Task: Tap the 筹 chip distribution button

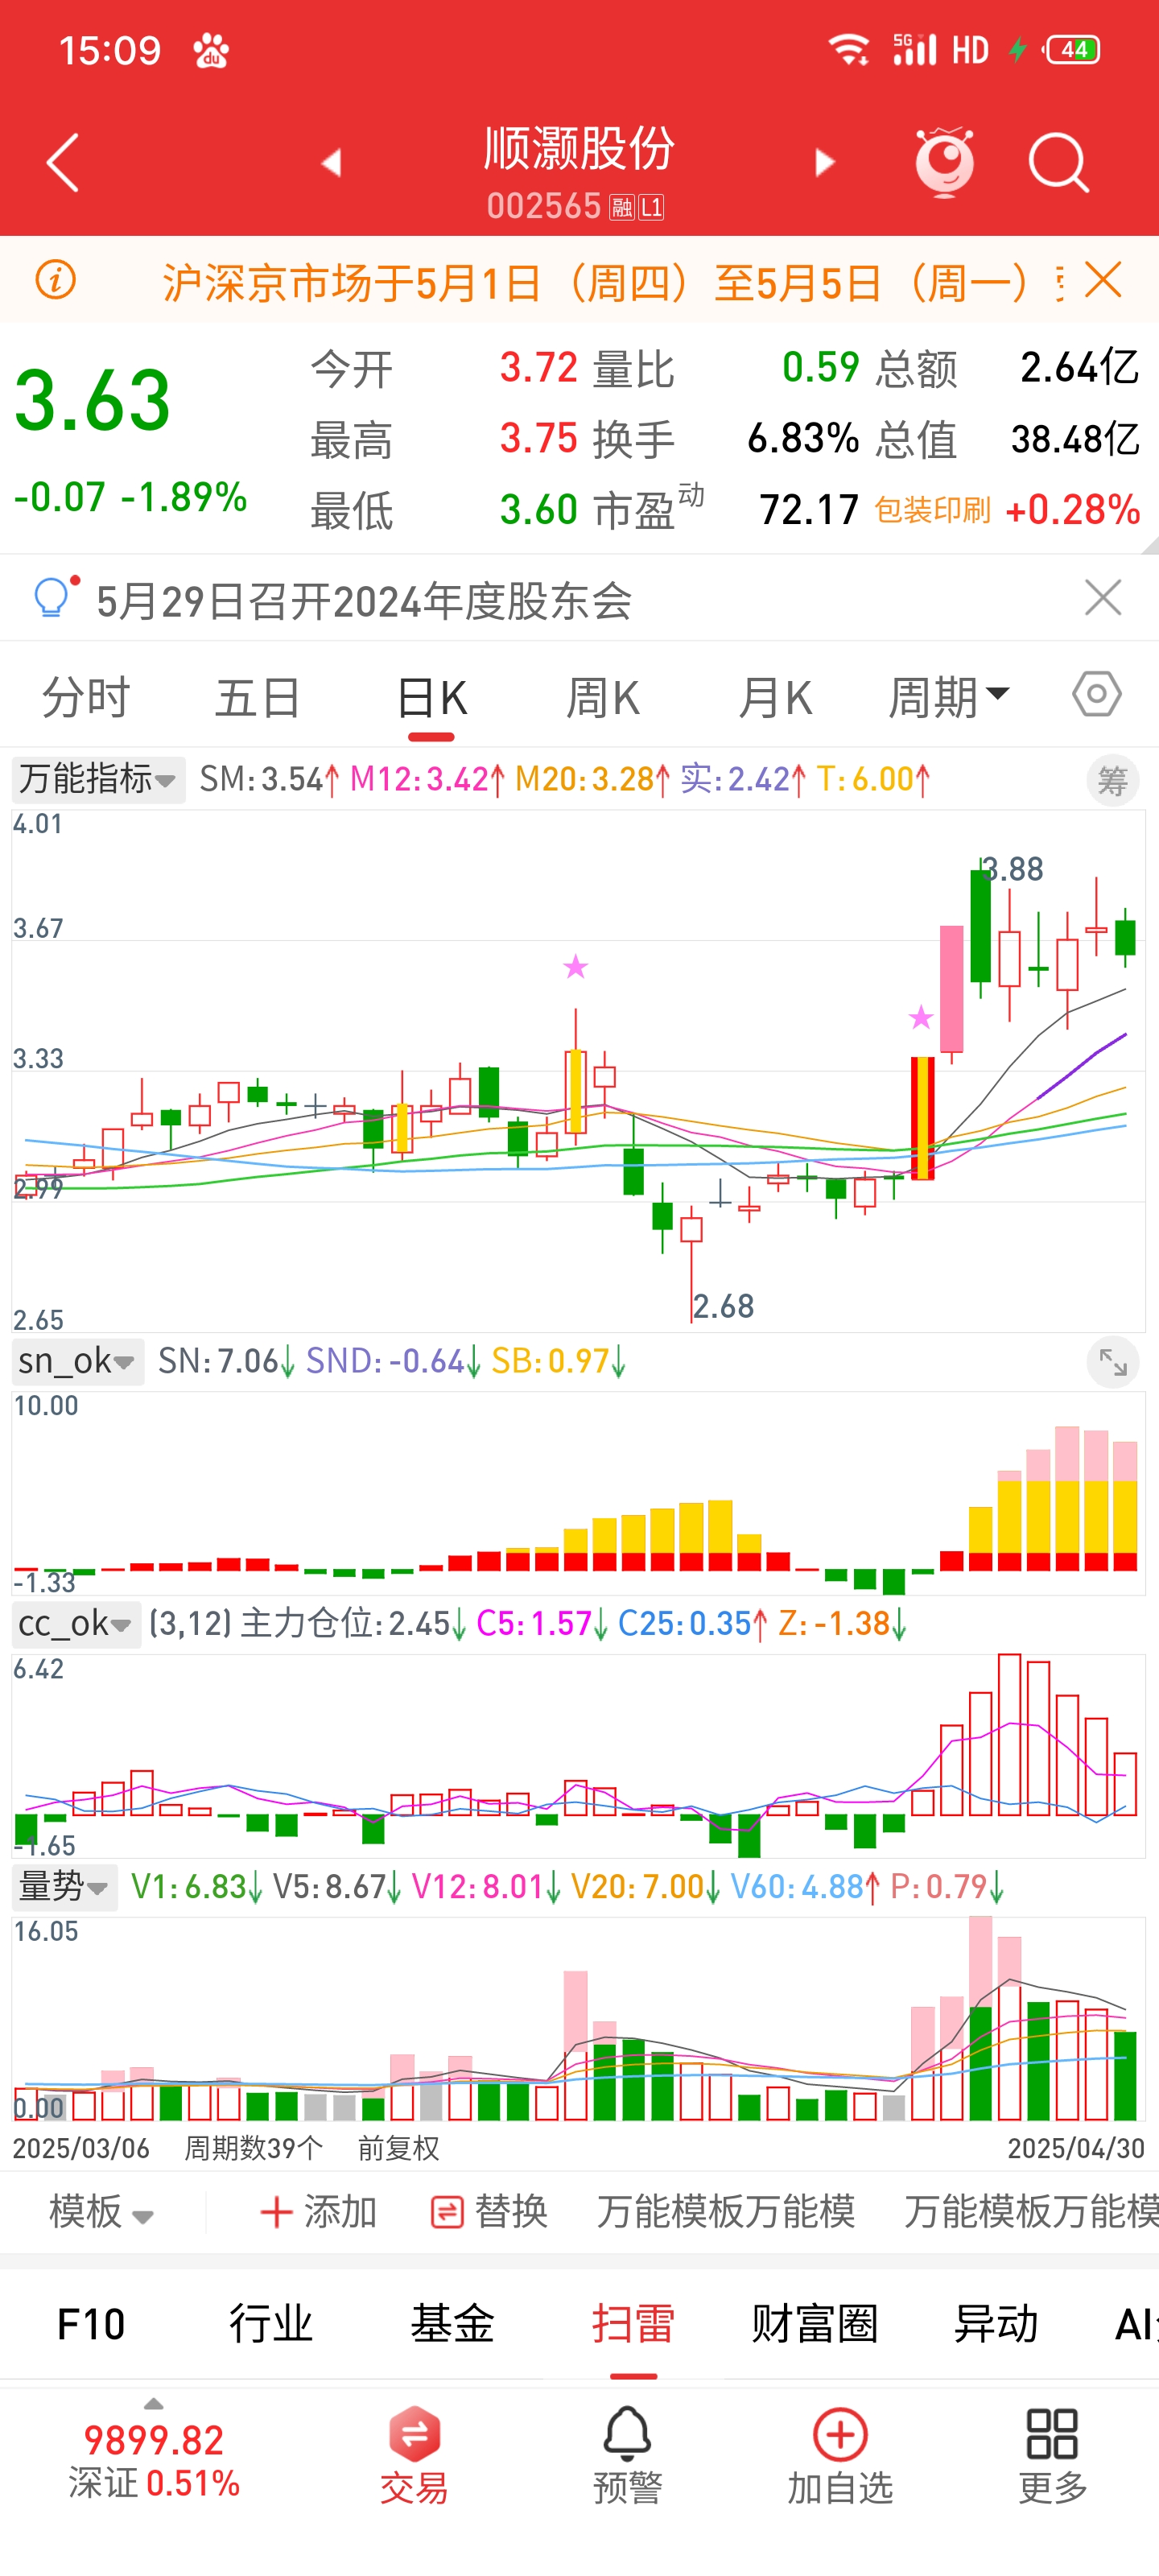Action: pos(1112,780)
